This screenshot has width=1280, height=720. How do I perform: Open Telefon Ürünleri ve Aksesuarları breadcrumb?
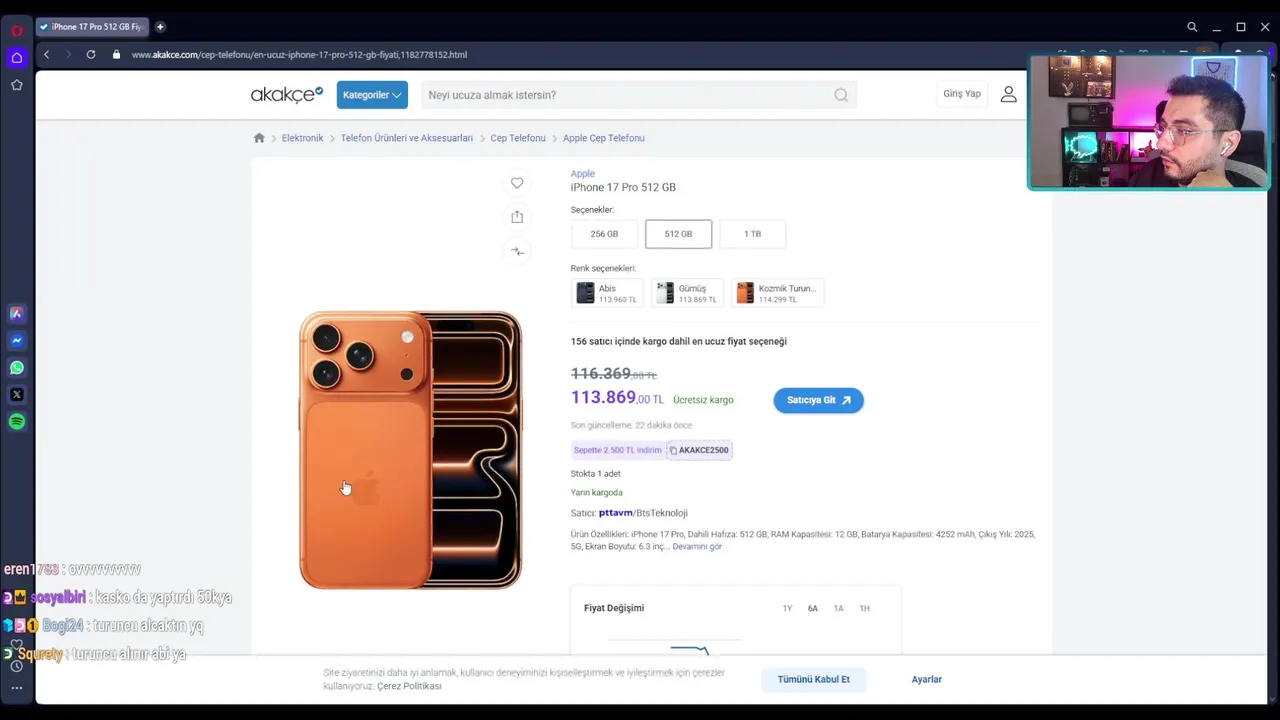click(407, 138)
